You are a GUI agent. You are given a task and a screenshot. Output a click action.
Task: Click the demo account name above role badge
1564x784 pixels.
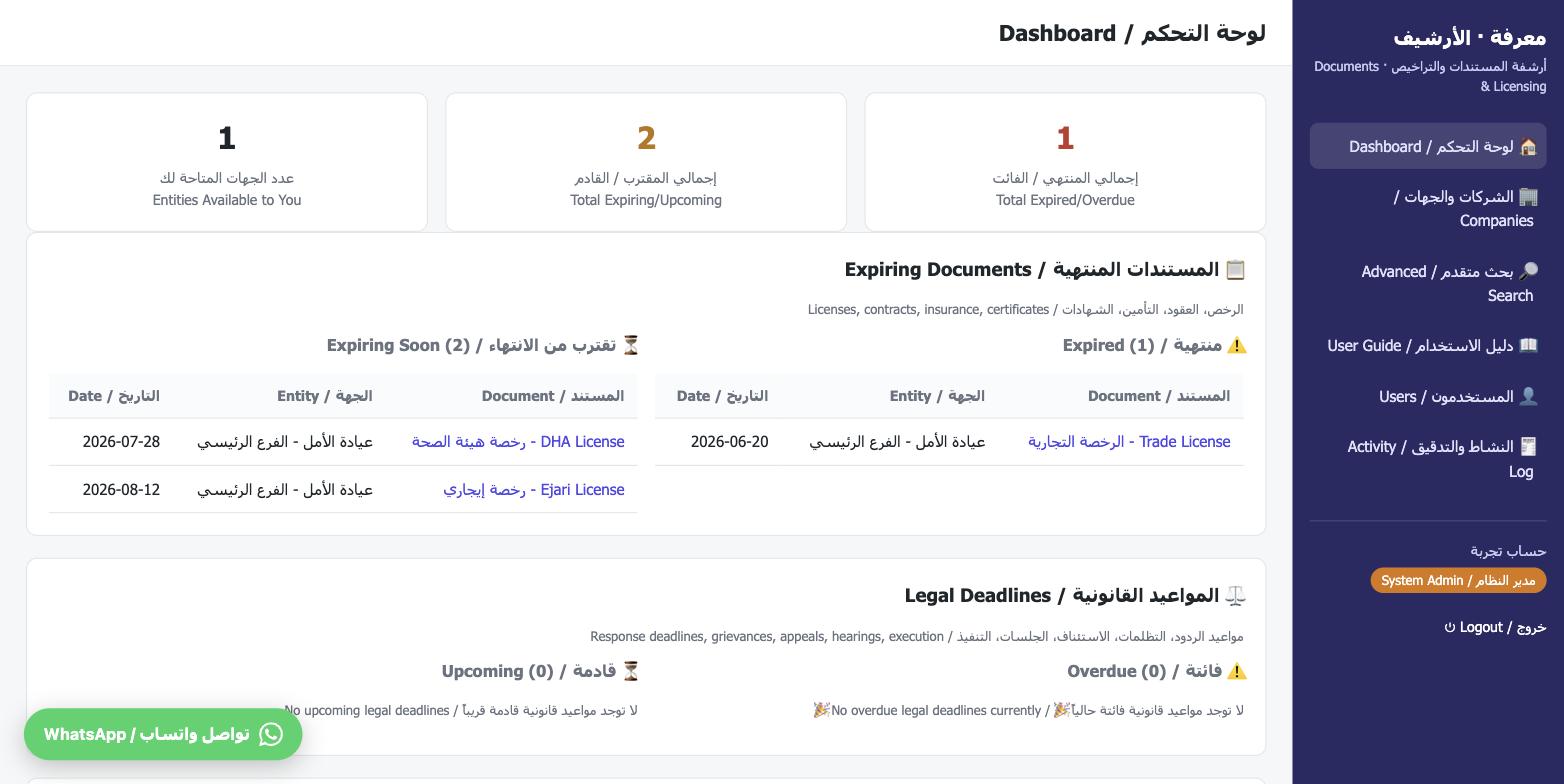1508,551
